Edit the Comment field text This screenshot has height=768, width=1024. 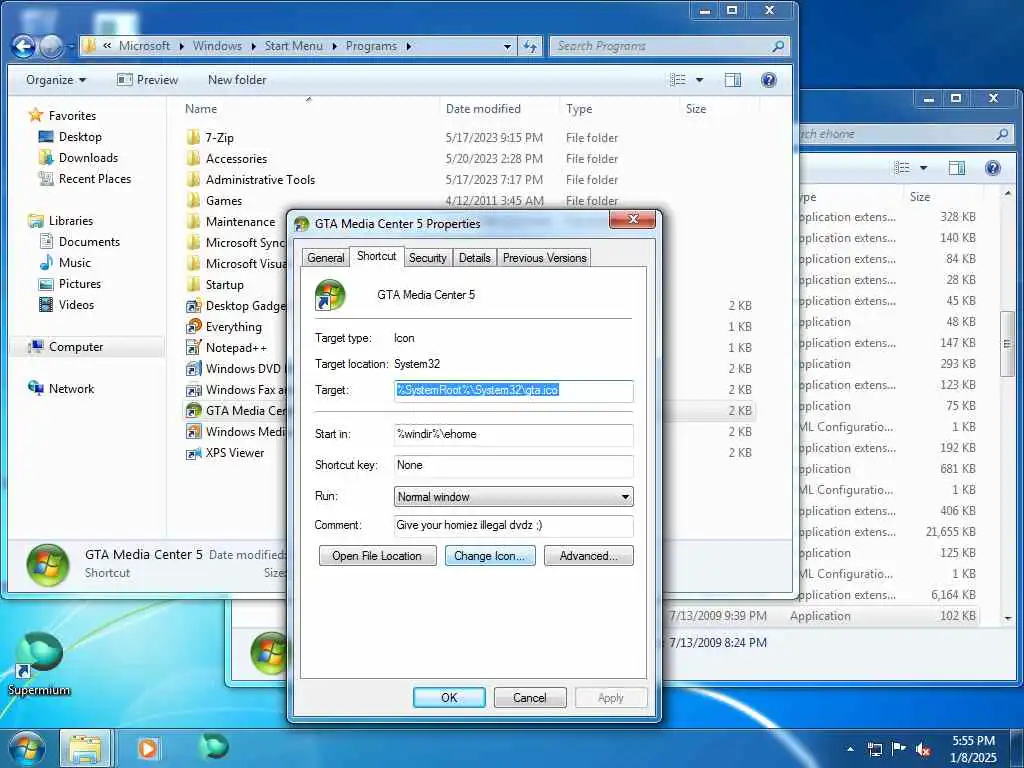513,526
